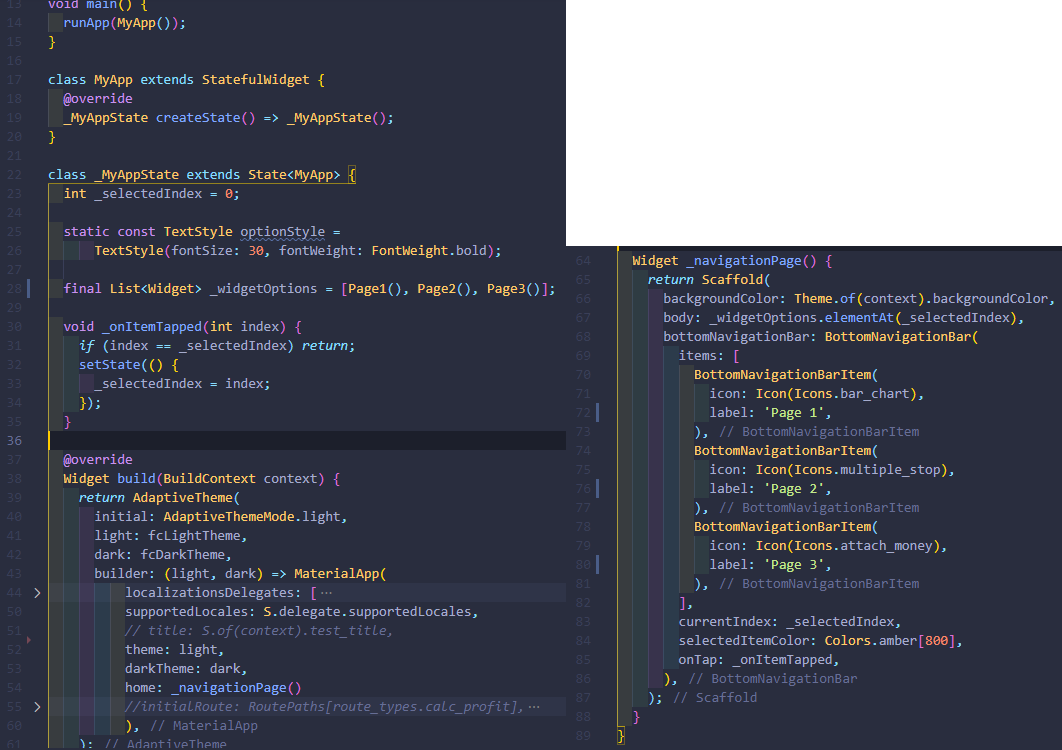Click Icons.multiple_stop icon reference

868,470
